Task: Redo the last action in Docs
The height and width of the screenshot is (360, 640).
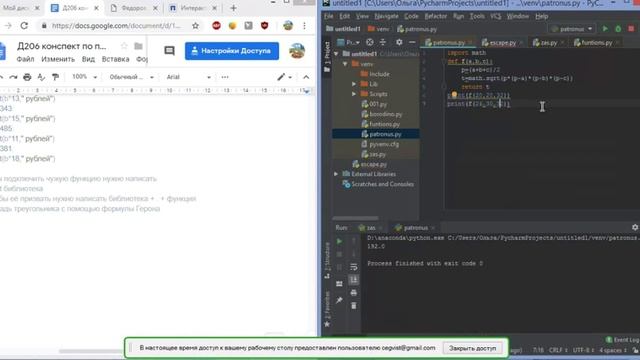Action: (x=13, y=77)
